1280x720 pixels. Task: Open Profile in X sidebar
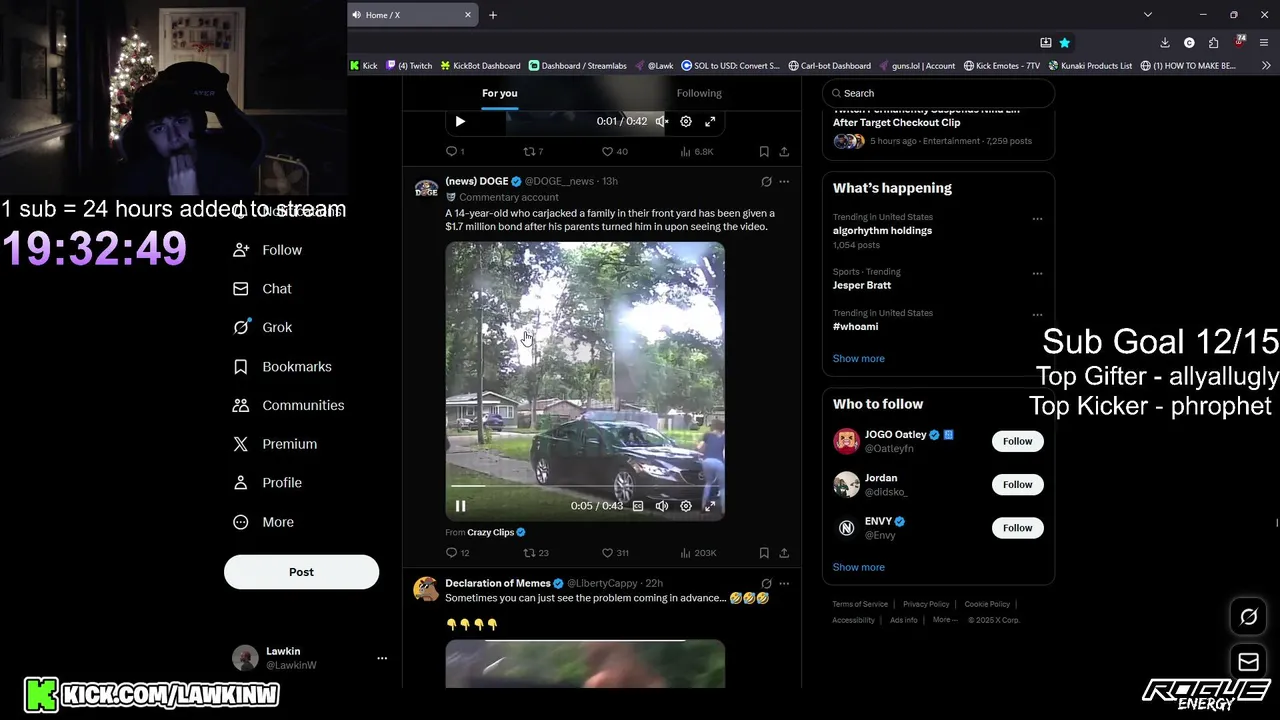[267, 483]
